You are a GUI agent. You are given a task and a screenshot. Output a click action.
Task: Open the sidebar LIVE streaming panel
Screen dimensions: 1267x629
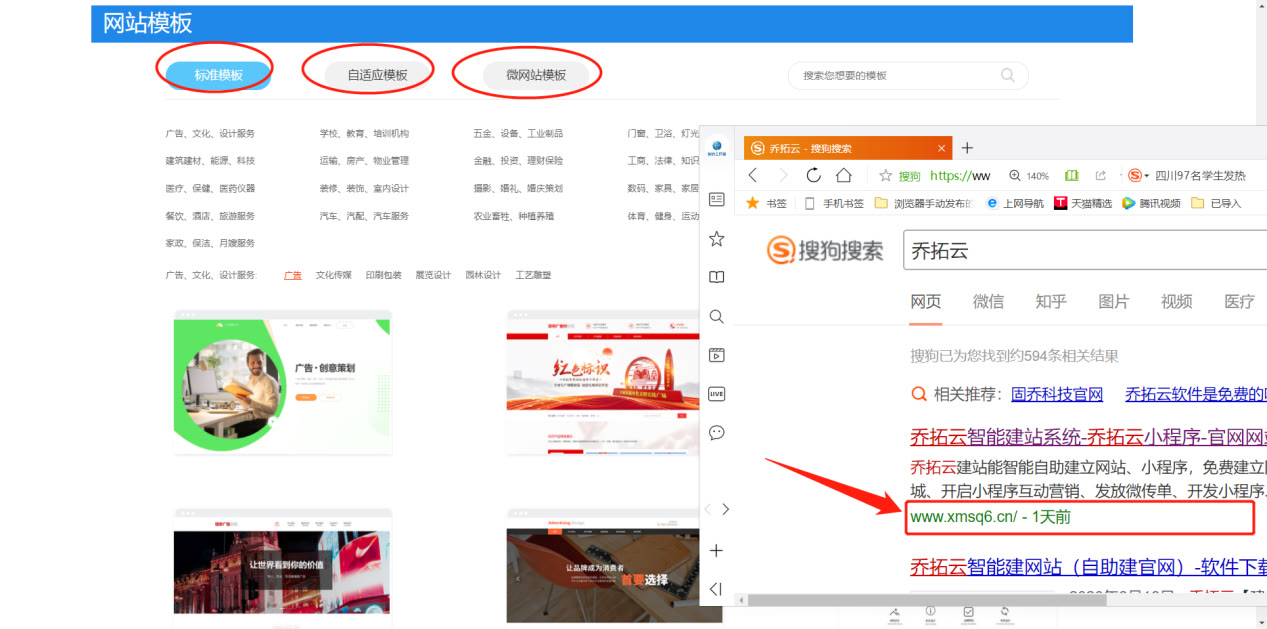coord(716,393)
